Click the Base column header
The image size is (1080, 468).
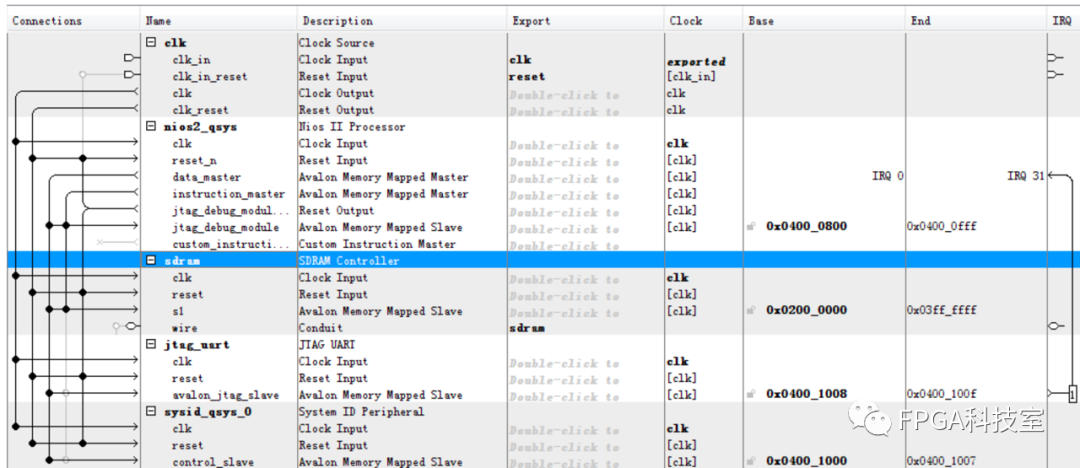[760, 21]
